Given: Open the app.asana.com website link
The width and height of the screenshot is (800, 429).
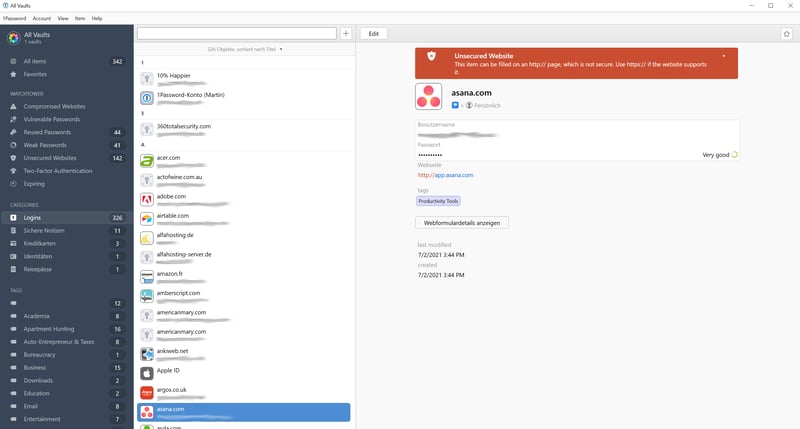Looking at the screenshot, I should [x=445, y=175].
